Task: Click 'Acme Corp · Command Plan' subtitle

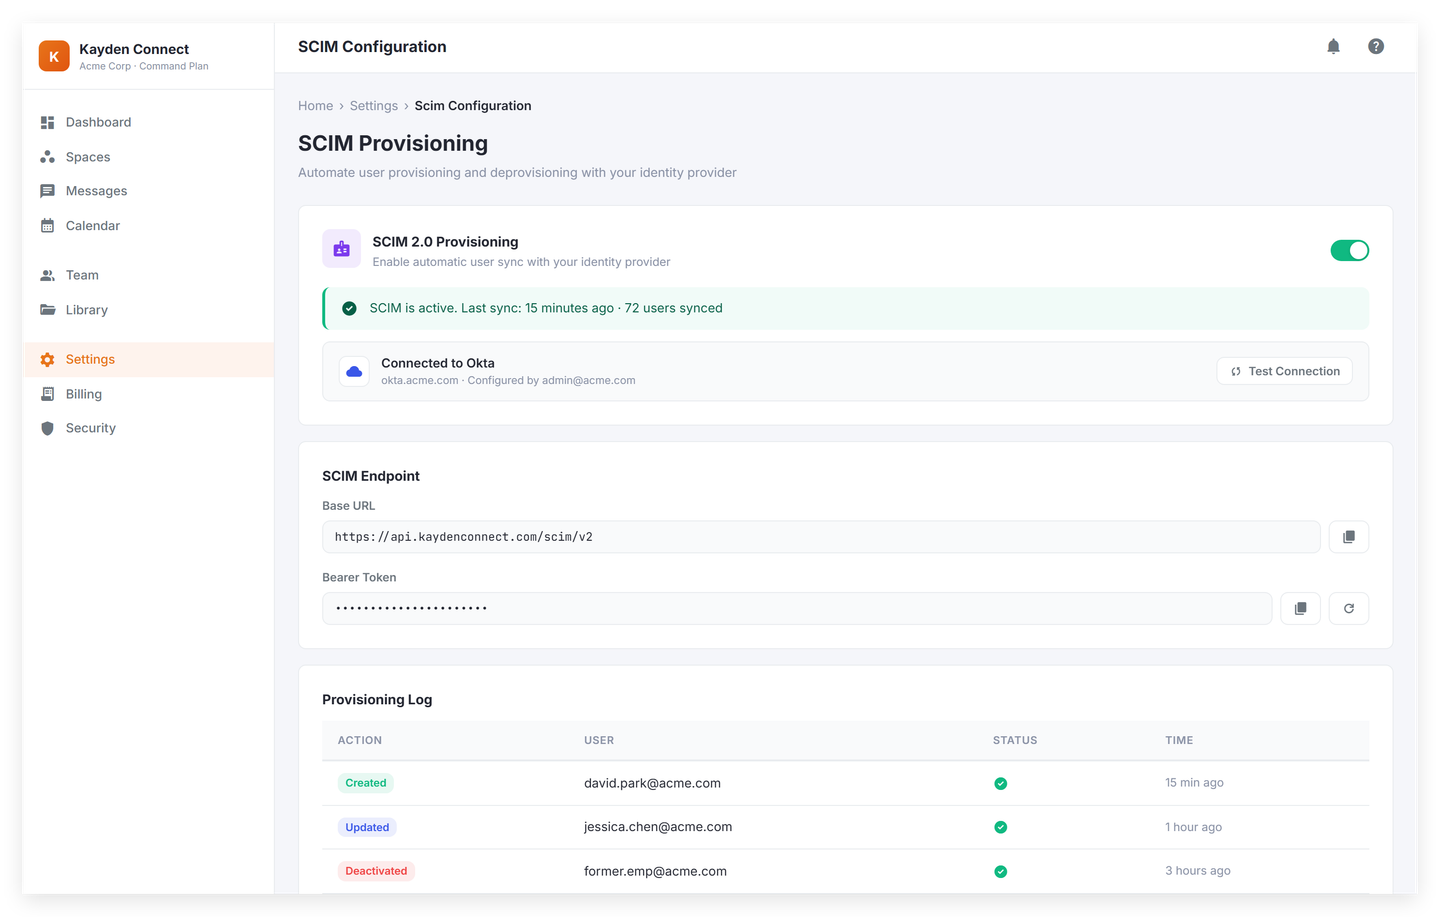Action: tap(144, 67)
